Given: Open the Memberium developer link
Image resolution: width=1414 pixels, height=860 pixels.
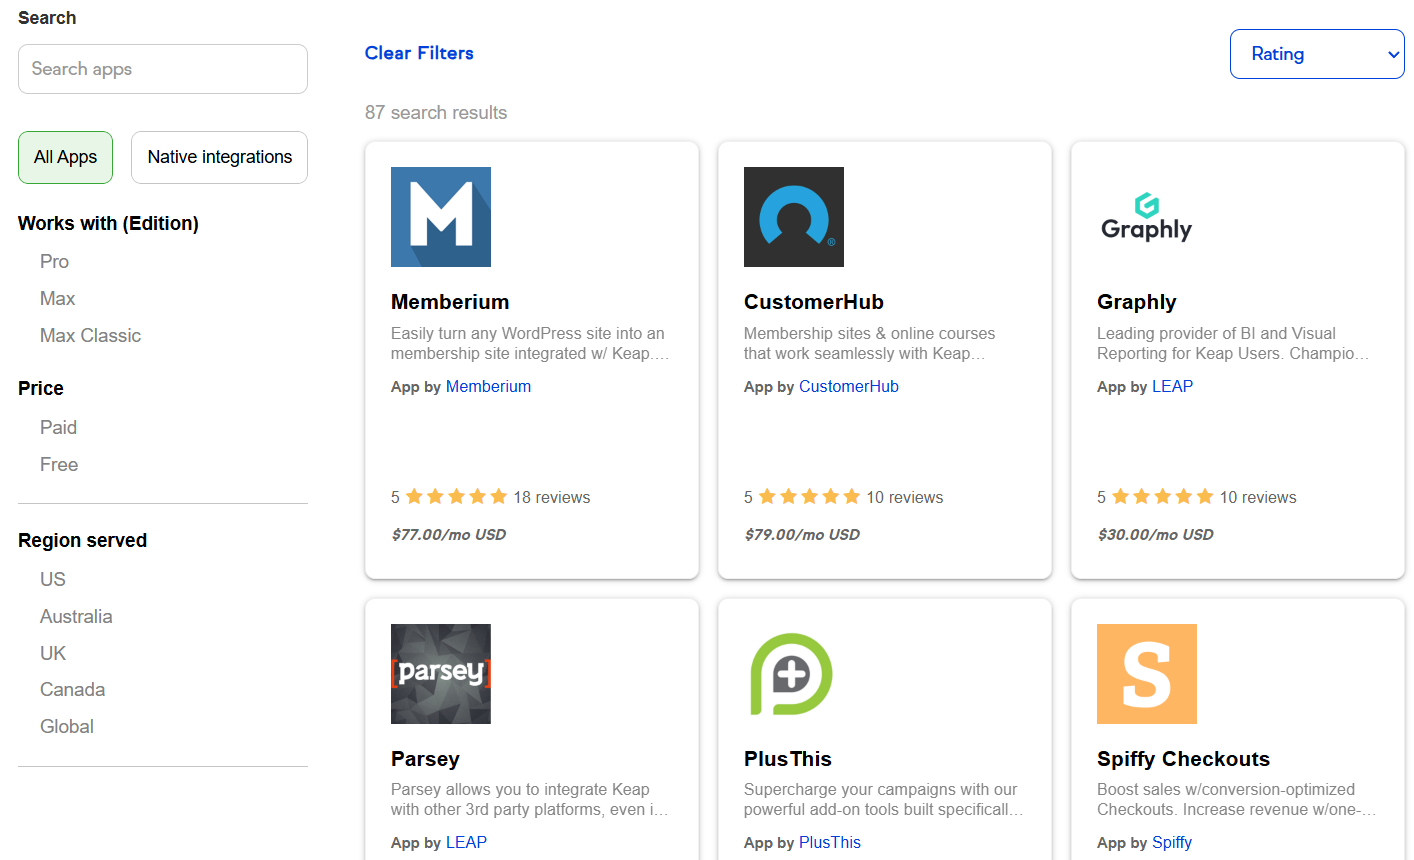Looking at the screenshot, I should point(488,386).
